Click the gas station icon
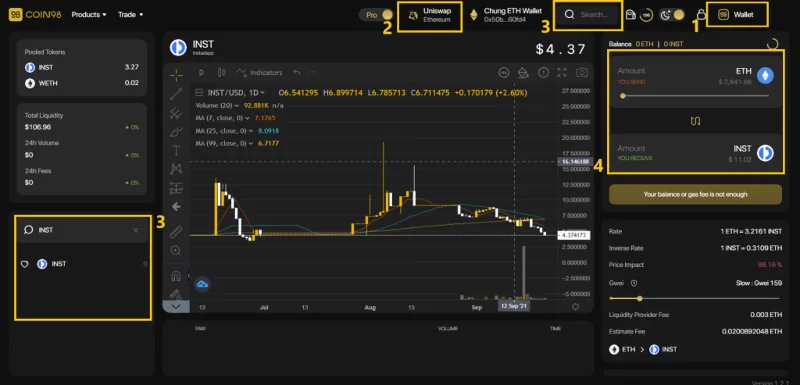 pos(631,15)
